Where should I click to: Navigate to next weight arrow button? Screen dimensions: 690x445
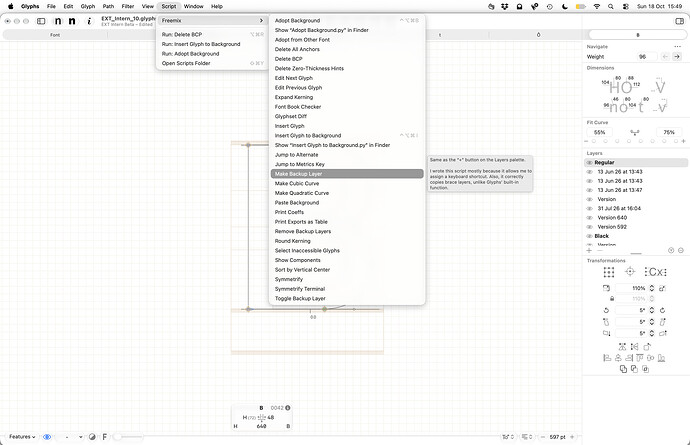(677, 56)
